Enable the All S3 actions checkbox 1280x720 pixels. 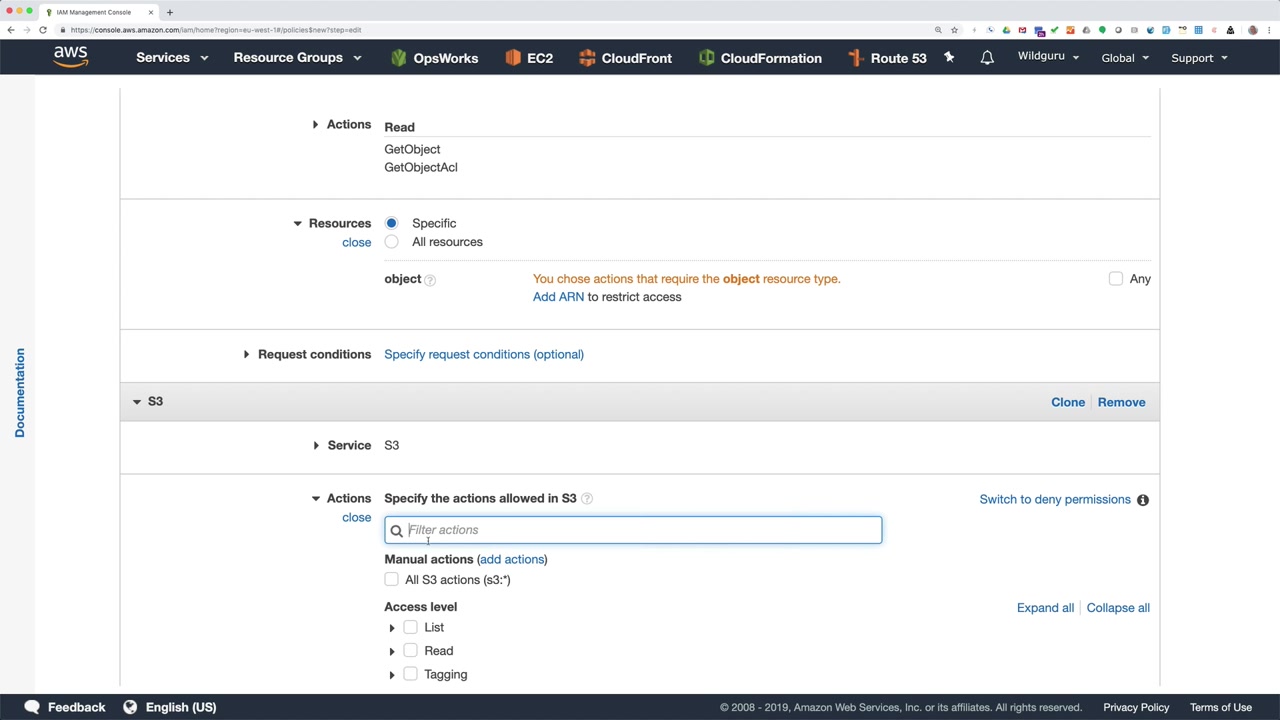point(392,580)
